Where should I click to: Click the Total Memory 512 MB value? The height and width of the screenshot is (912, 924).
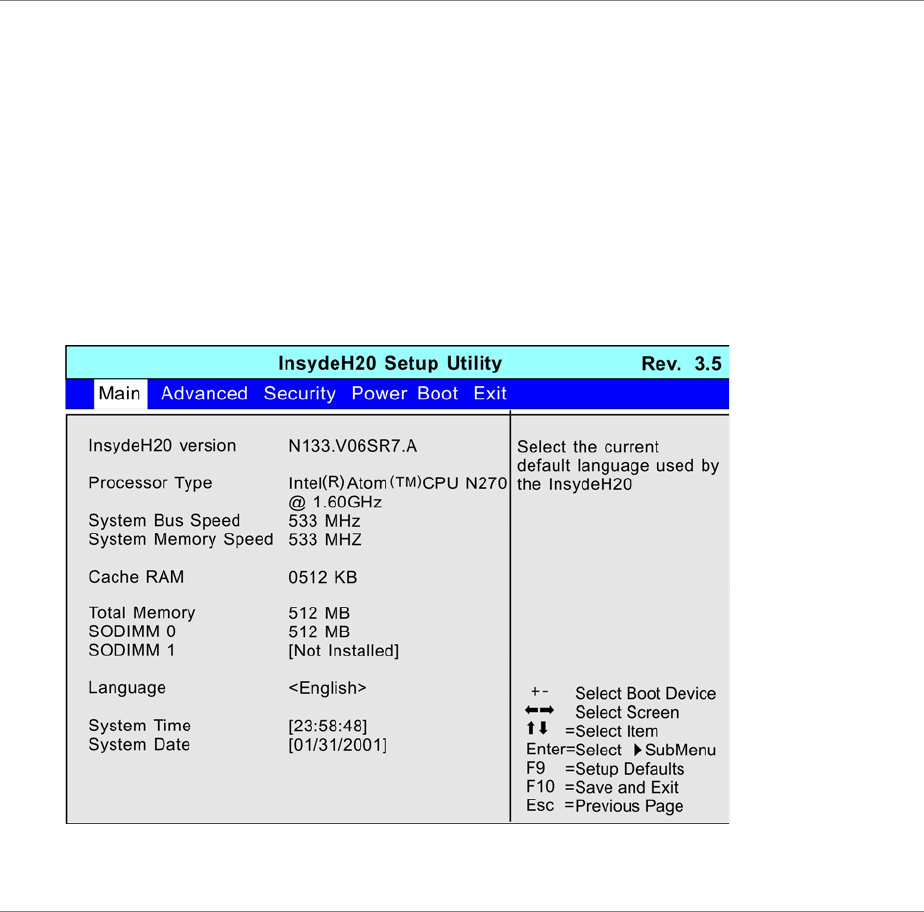319,613
